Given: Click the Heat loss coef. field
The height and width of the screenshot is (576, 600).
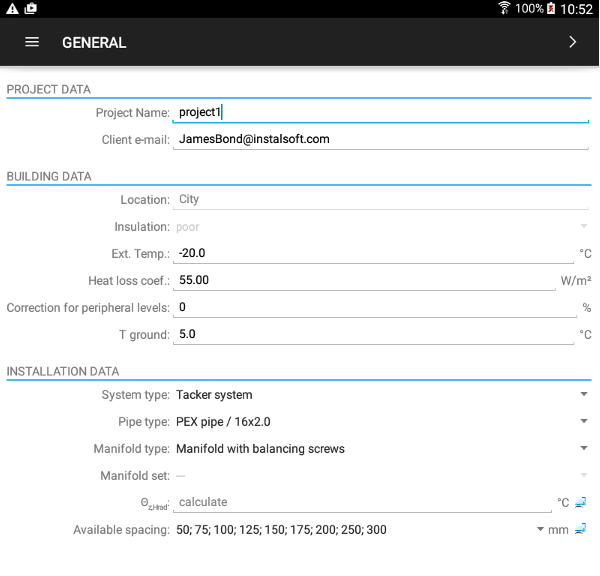Looking at the screenshot, I should pos(364,281).
